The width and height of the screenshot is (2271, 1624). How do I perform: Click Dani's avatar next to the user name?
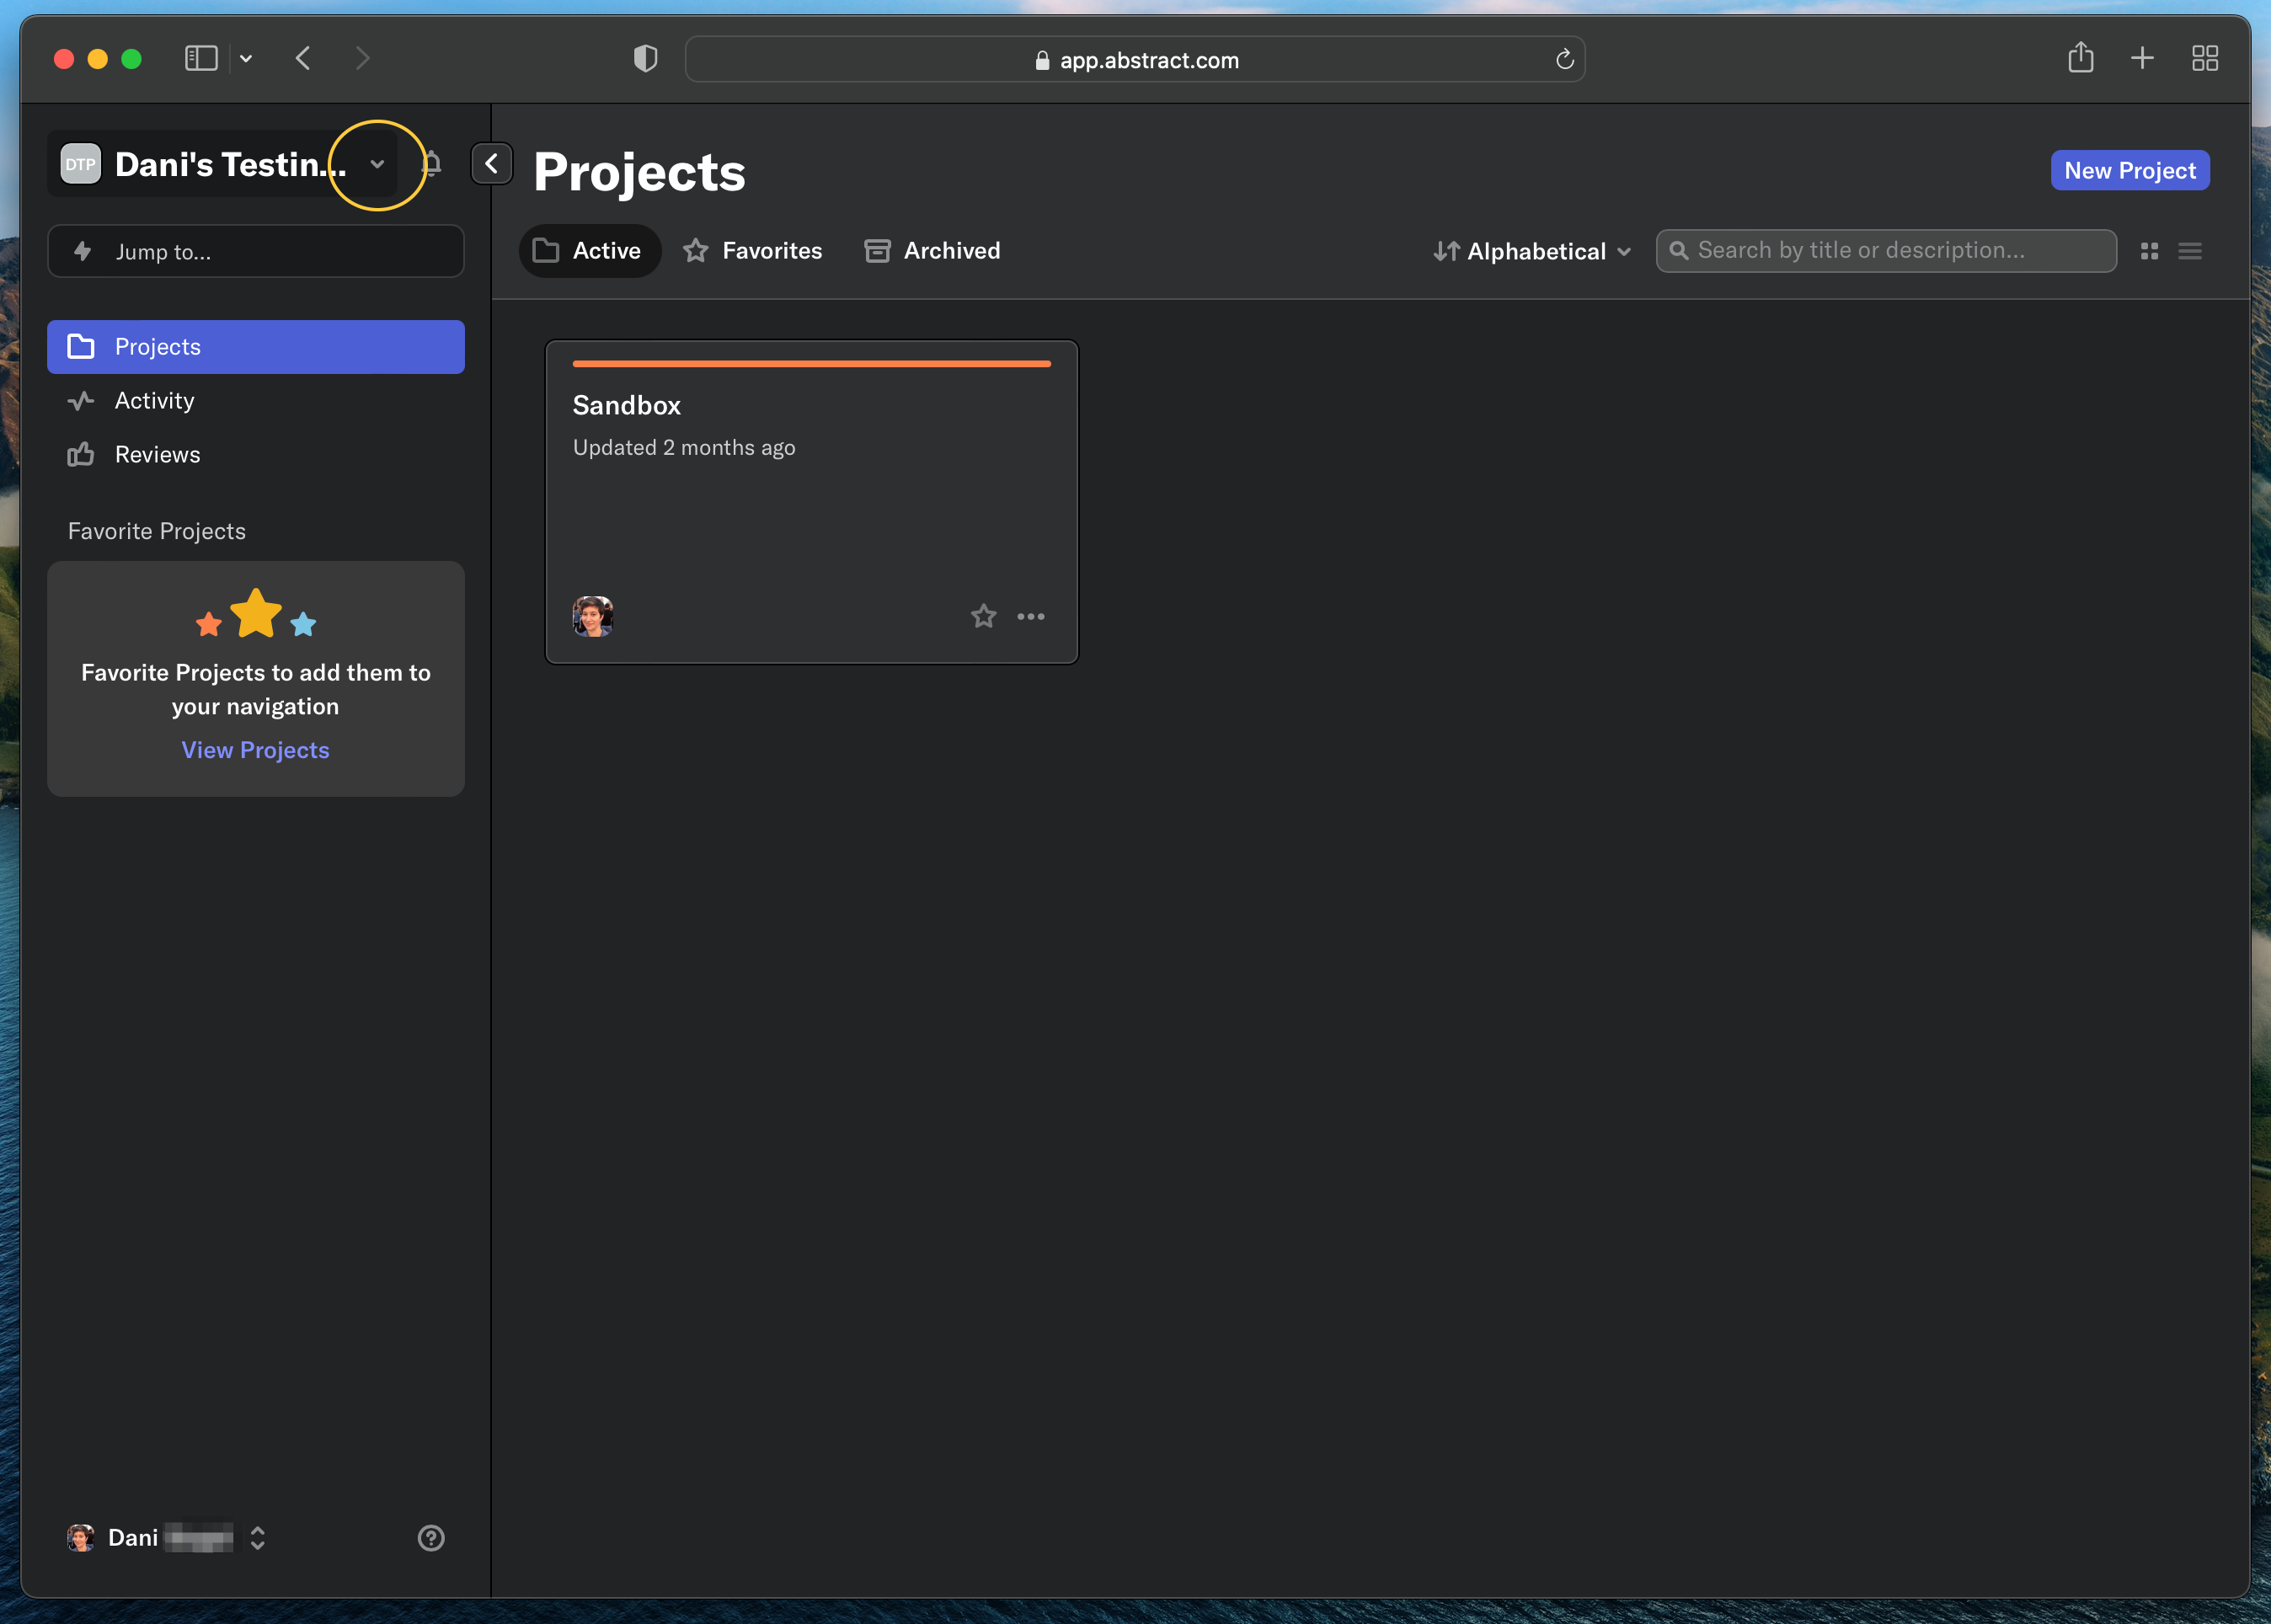(x=81, y=1537)
